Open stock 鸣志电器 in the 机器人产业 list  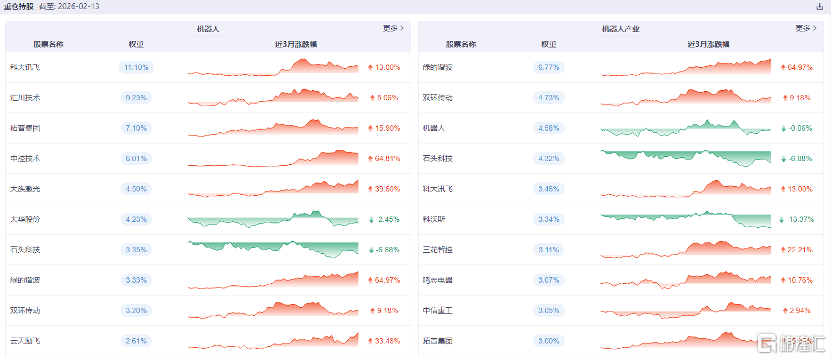438,280
